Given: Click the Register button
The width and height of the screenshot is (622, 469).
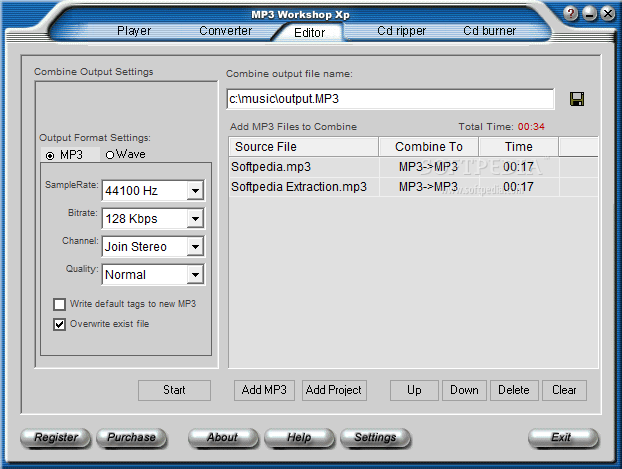Looking at the screenshot, I should (x=56, y=438).
